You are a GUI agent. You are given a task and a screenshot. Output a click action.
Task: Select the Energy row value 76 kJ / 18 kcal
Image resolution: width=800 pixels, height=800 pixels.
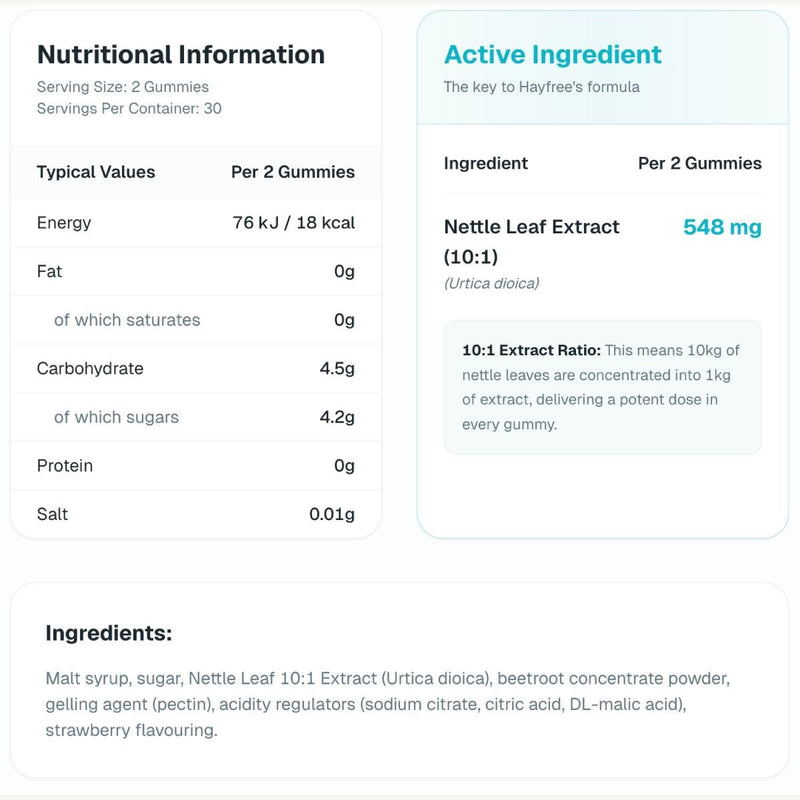(x=293, y=222)
